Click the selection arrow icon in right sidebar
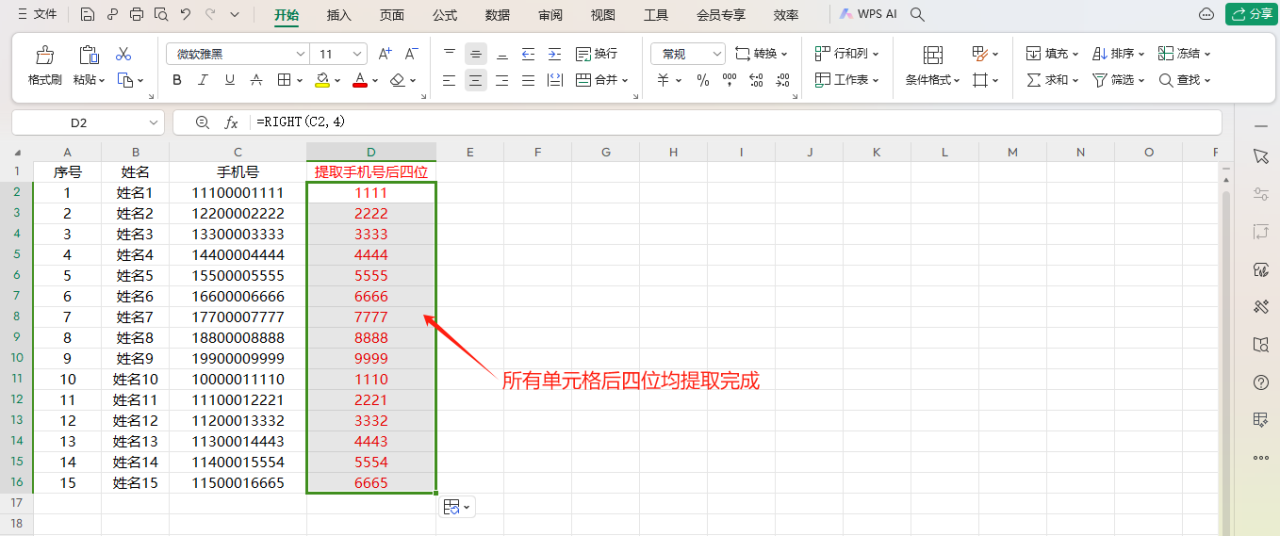This screenshot has height=536, width=1280. tap(1260, 157)
